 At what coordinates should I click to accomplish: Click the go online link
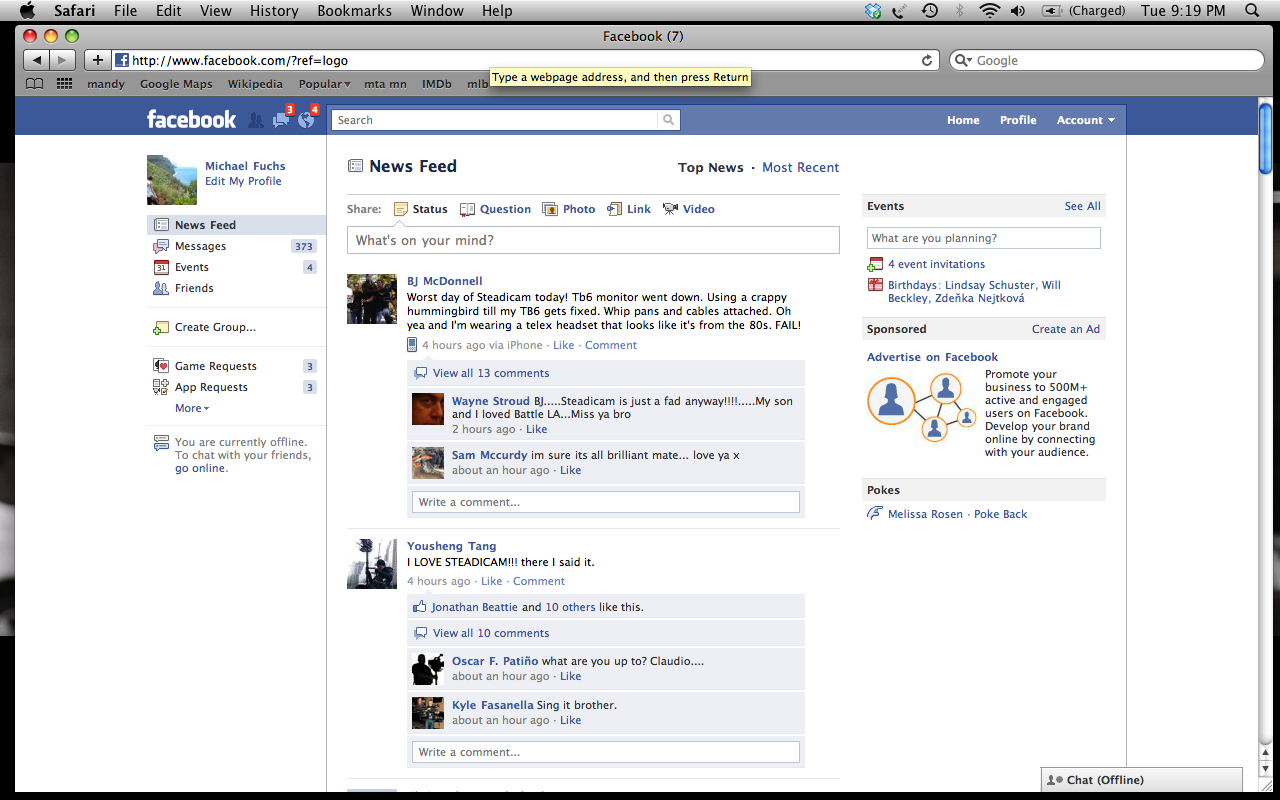click(x=201, y=468)
